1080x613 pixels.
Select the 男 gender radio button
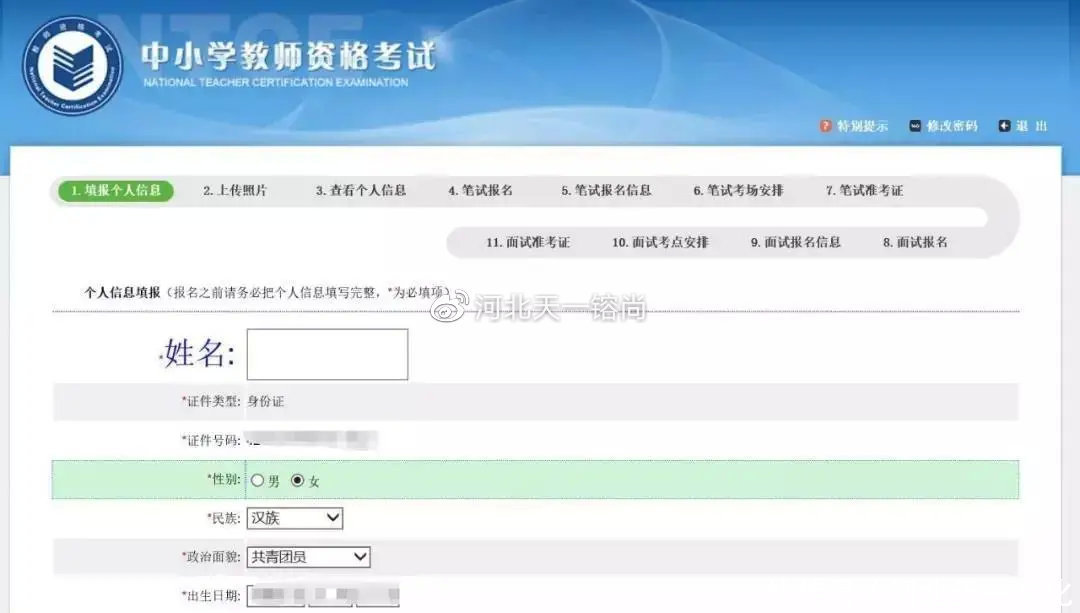258,479
